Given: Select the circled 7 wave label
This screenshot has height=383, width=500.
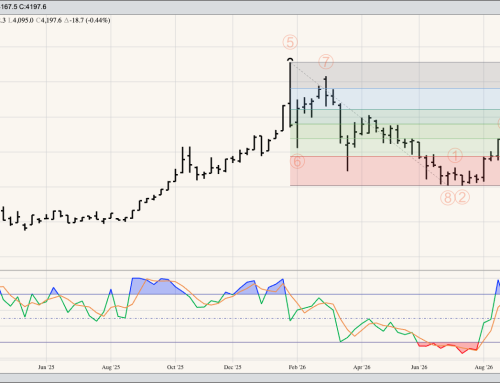Looking at the screenshot, I should pyautogui.click(x=326, y=62).
